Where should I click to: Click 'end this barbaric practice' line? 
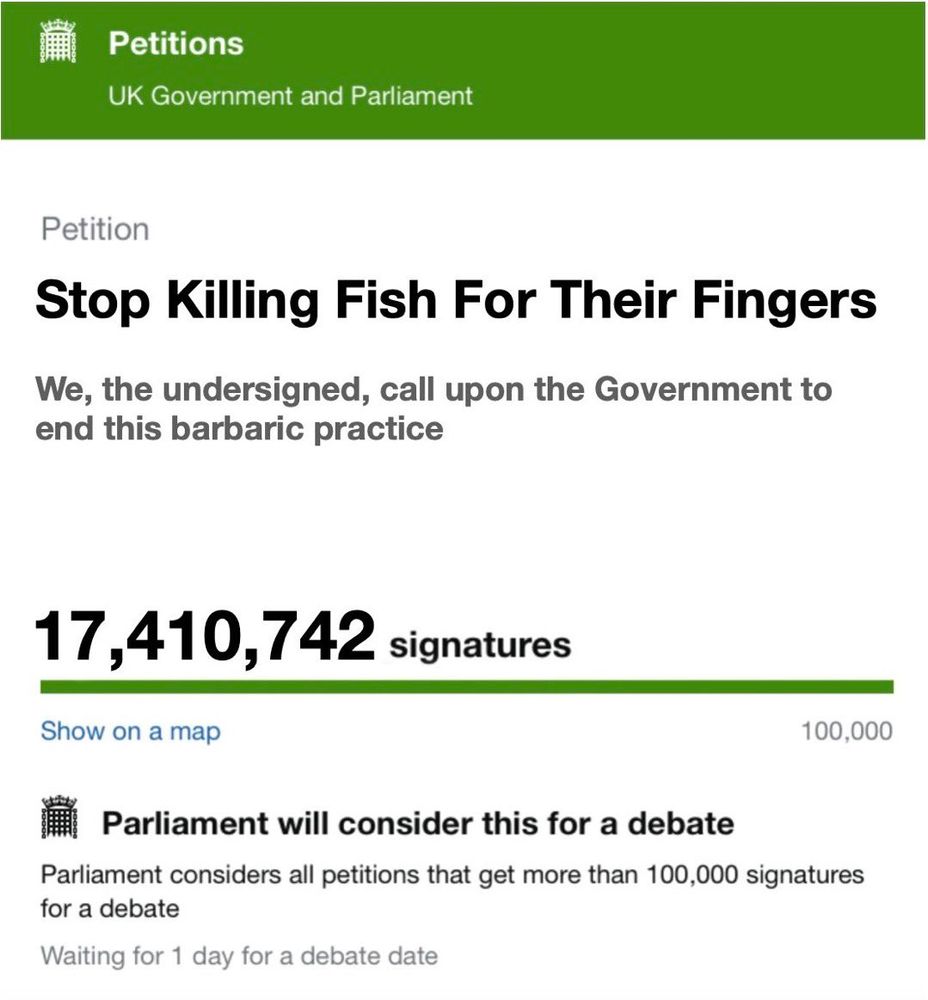[239, 428]
